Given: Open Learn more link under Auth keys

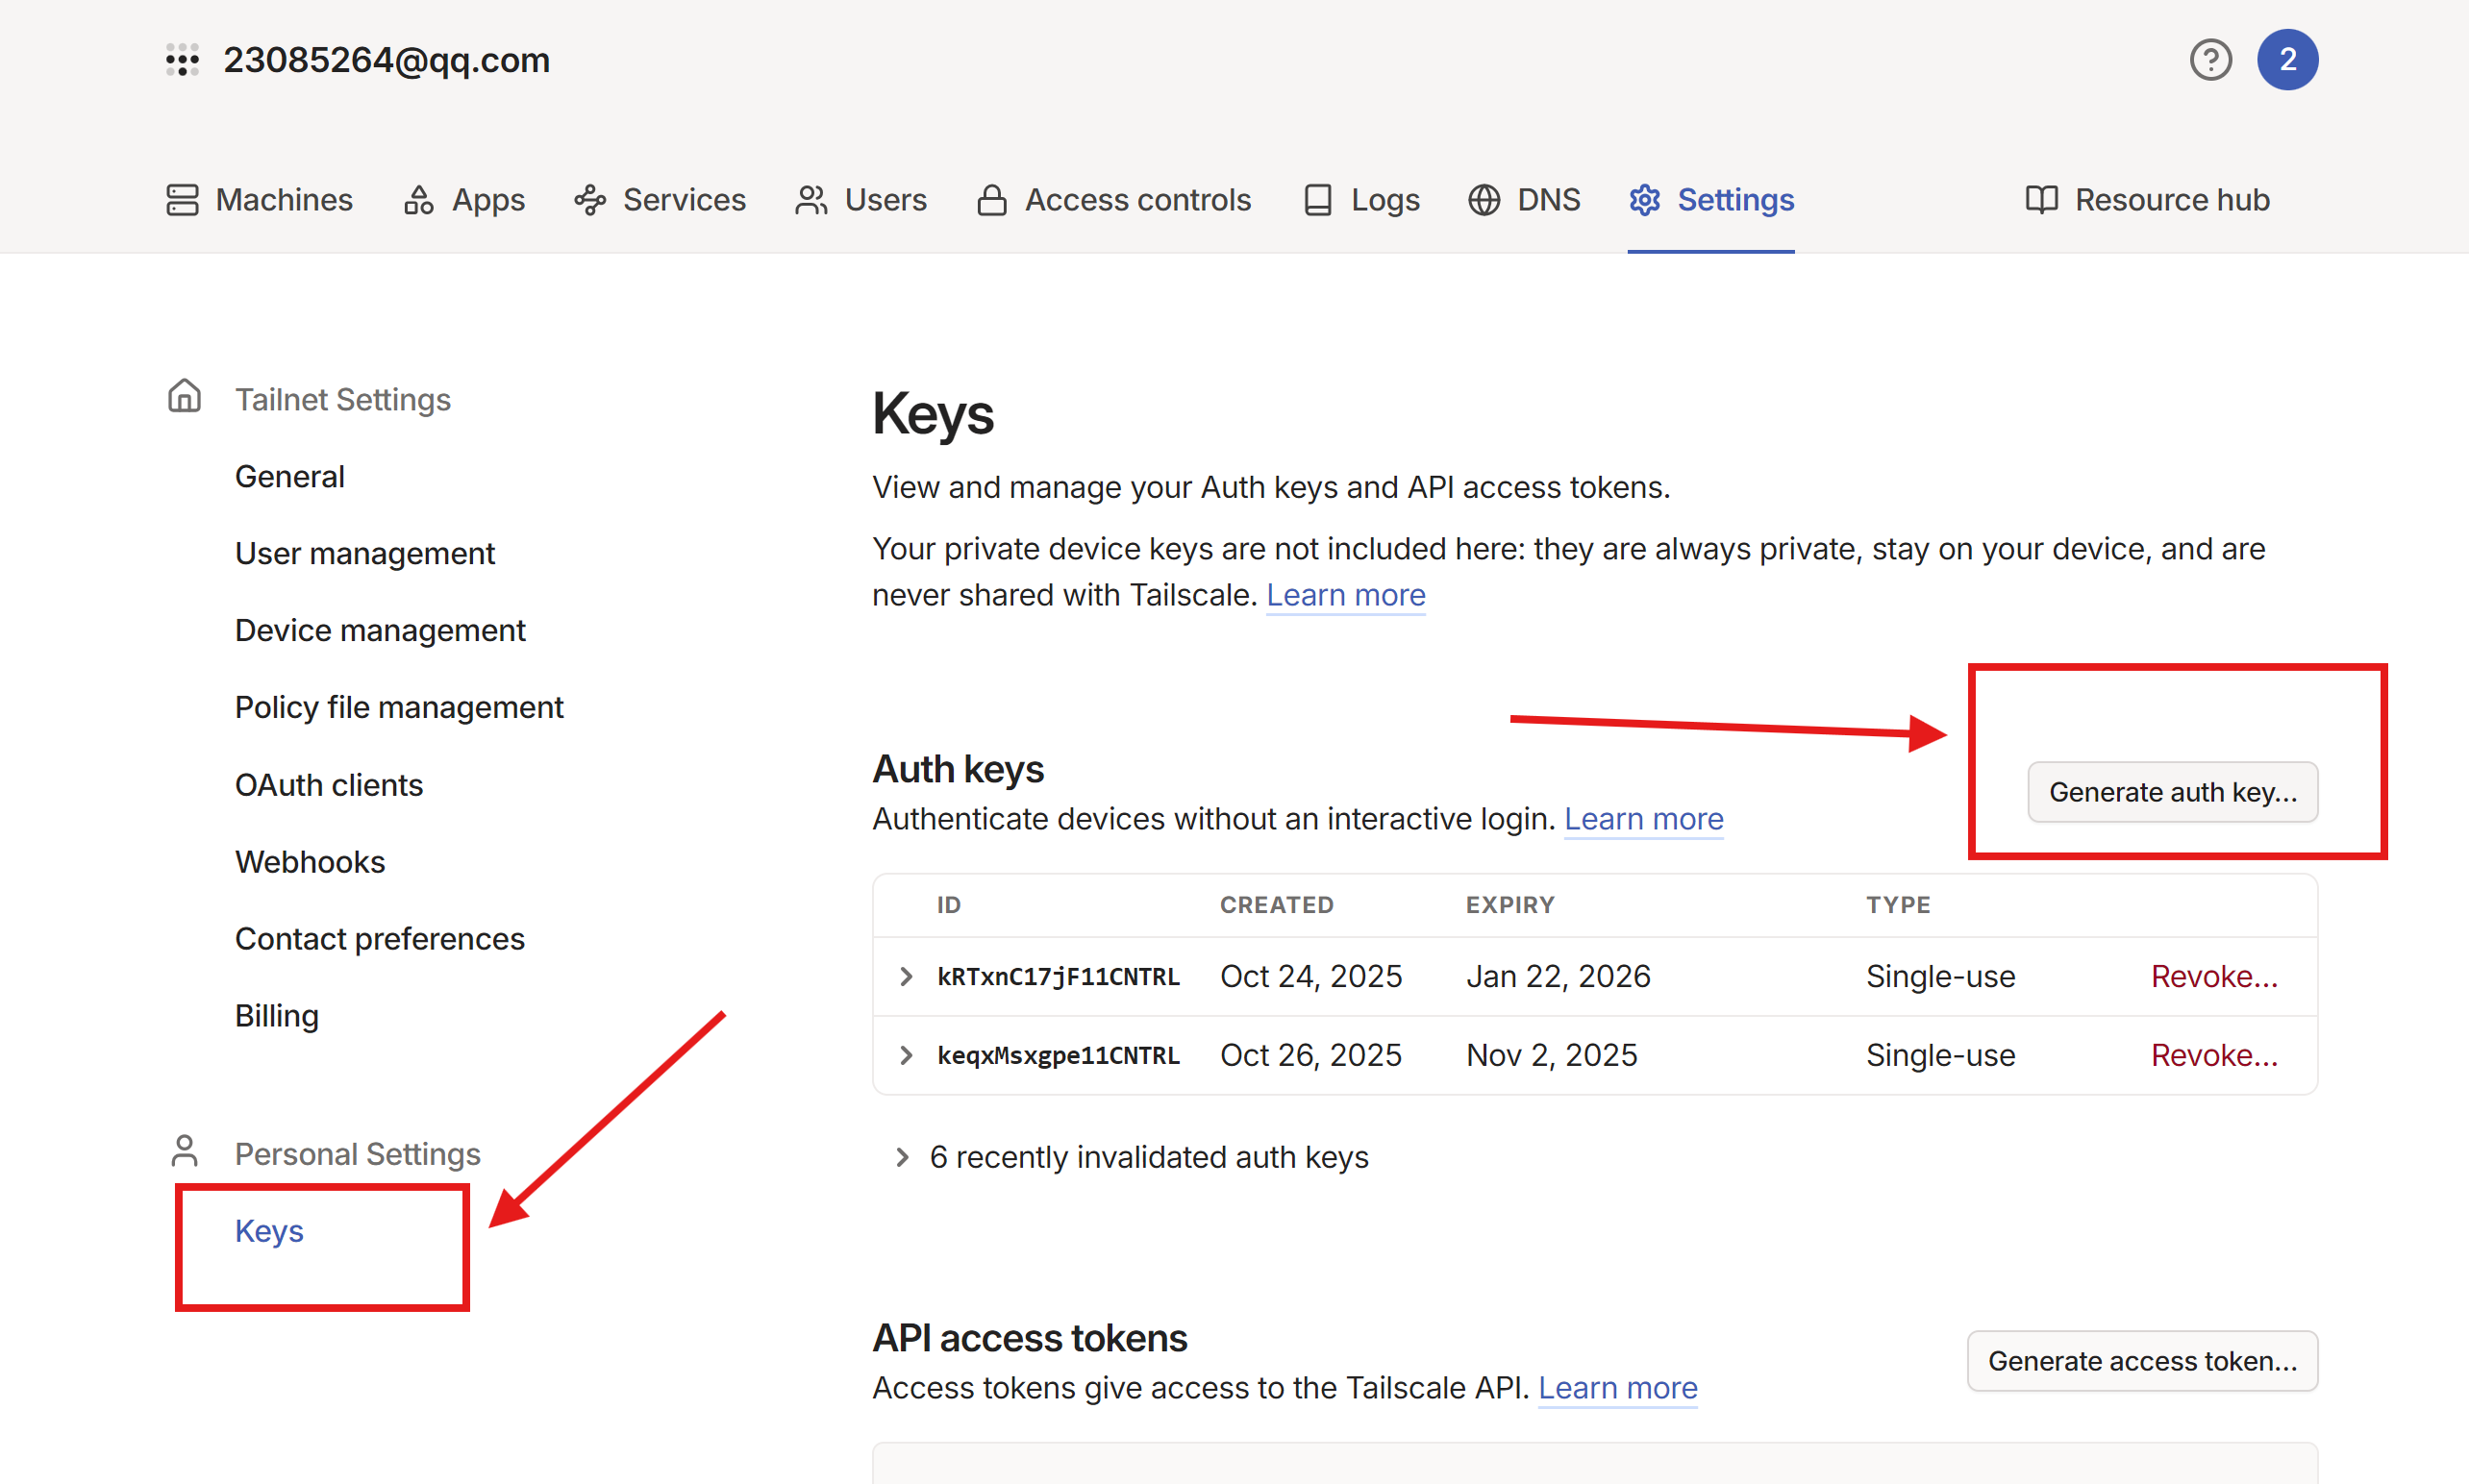Looking at the screenshot, I should click(1643, 819).
